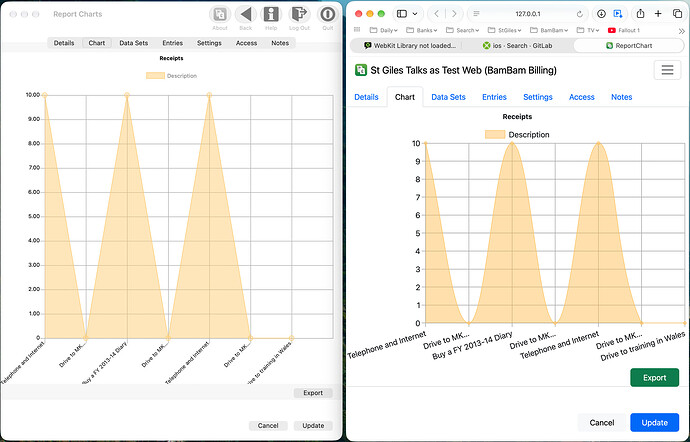Open Settings tab in Report Charts window
Viewport: 690px width, 442px height.
coord(209,43)
